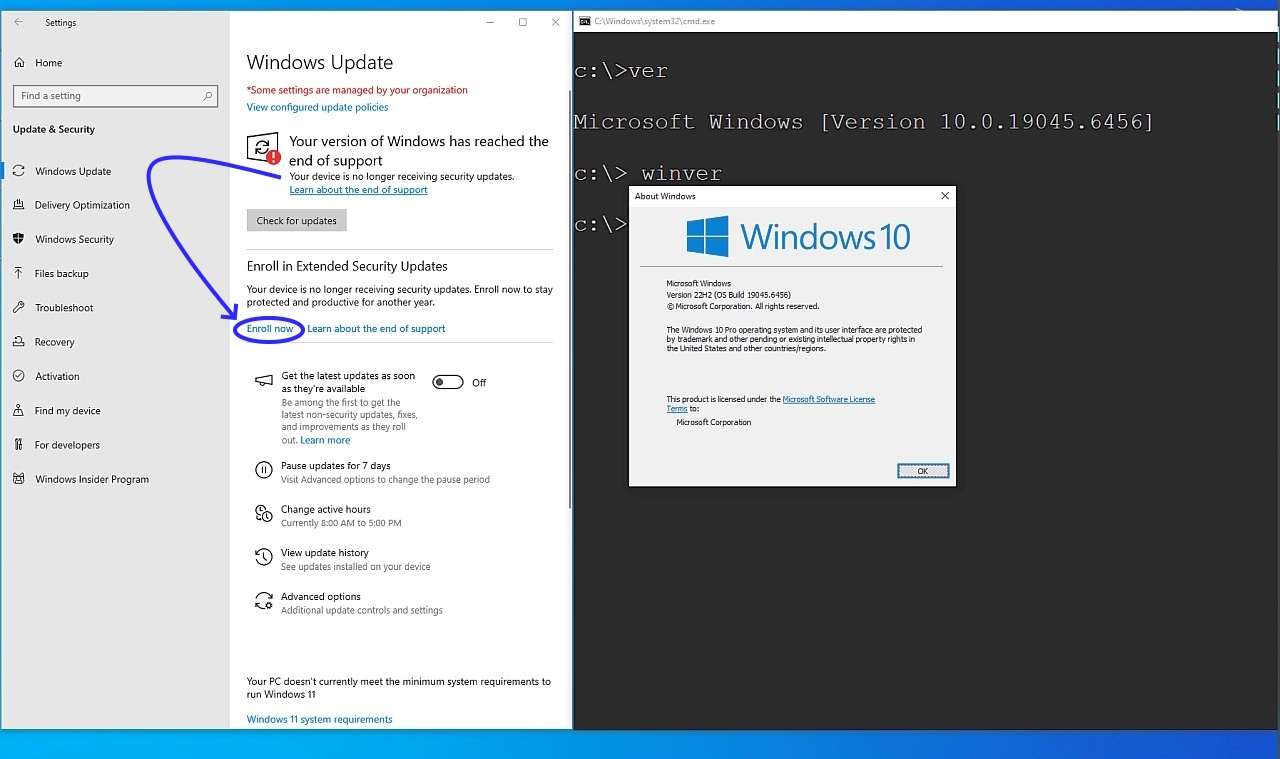Click the search magnifier in Find a setting

[208, 96]
